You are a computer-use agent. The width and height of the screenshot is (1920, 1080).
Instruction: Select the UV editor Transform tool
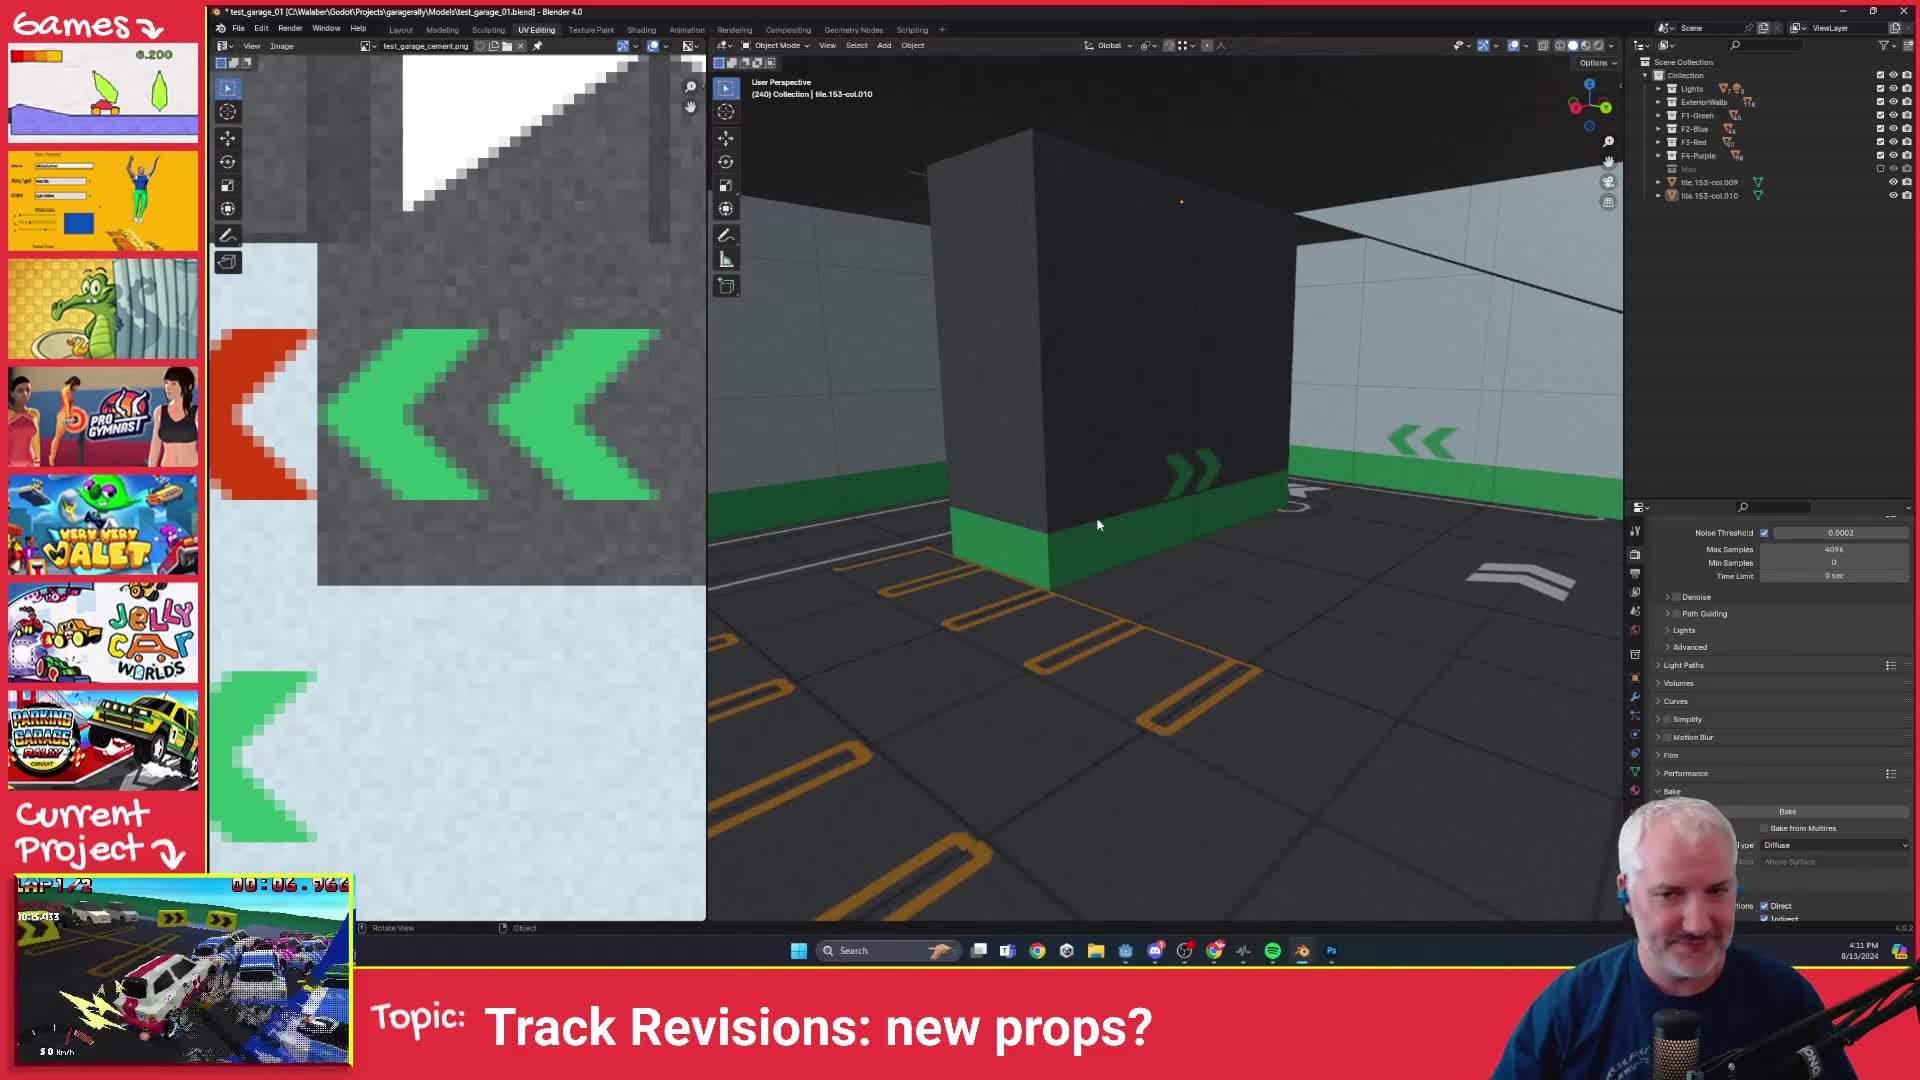pos(228,209)
